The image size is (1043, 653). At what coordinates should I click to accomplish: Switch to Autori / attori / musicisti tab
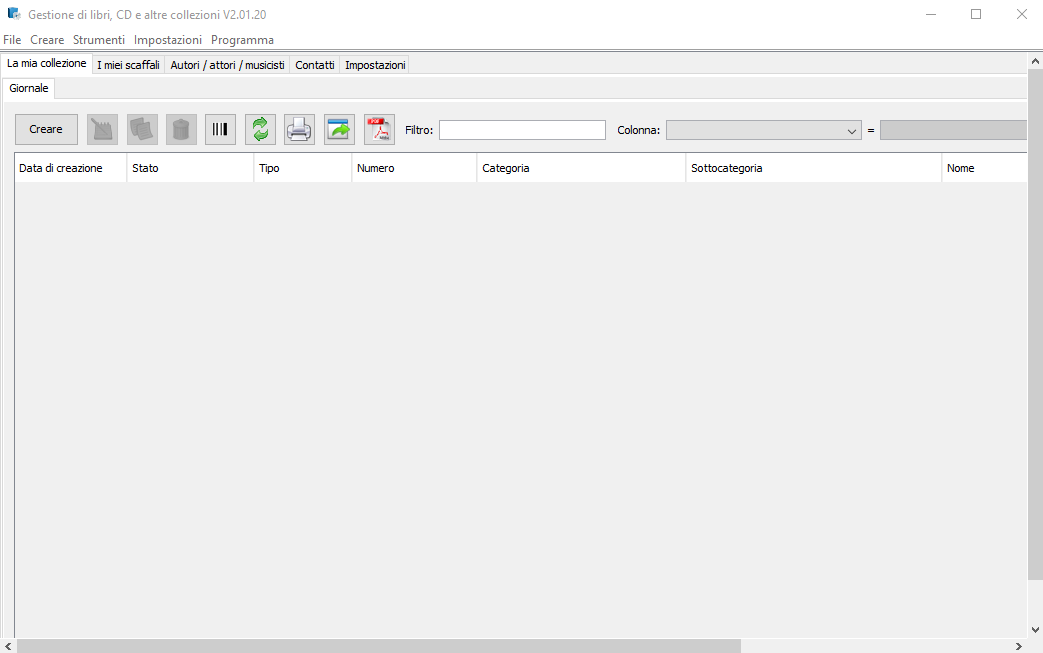(227, 65)
